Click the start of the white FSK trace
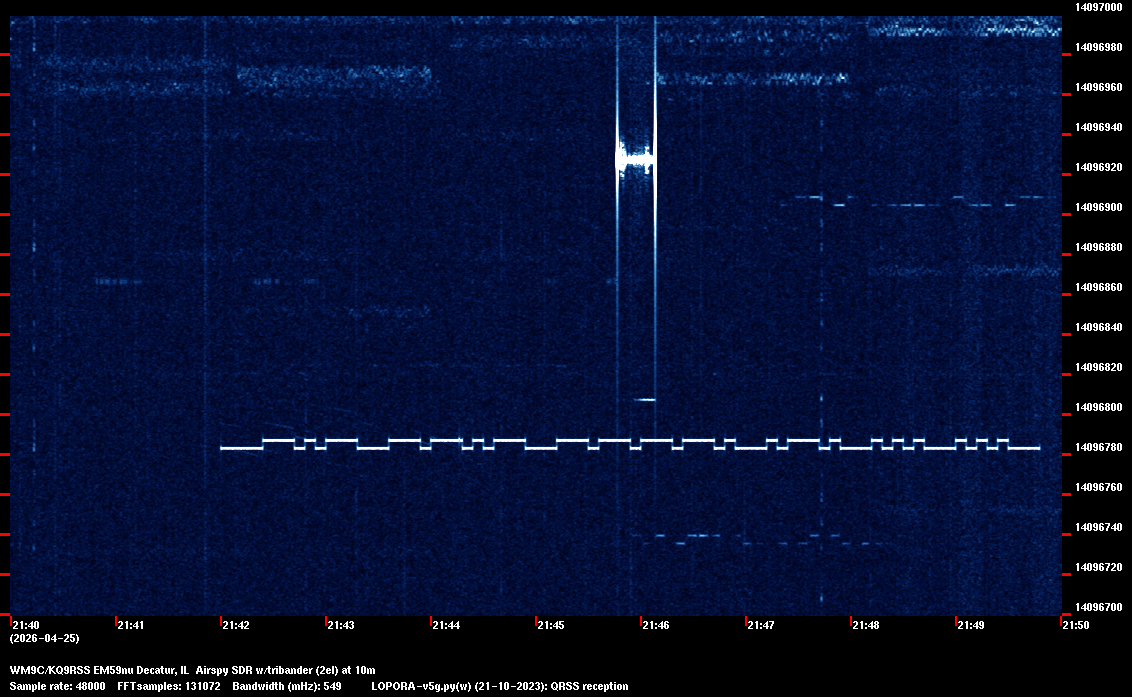The width and height of the screenshot is (1132, 697). click(x=223, y=448)
